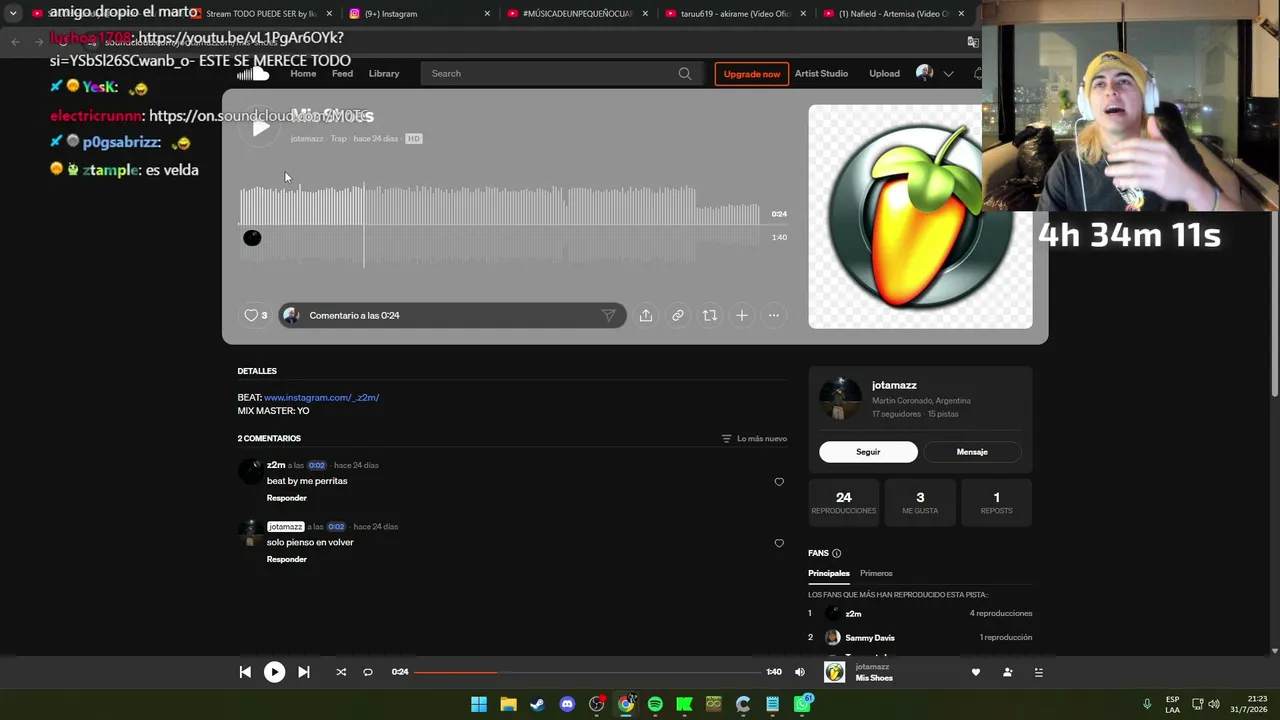Seek on the bottom player progress bar
Screen dimensions: 1280x720
(587, 672)
